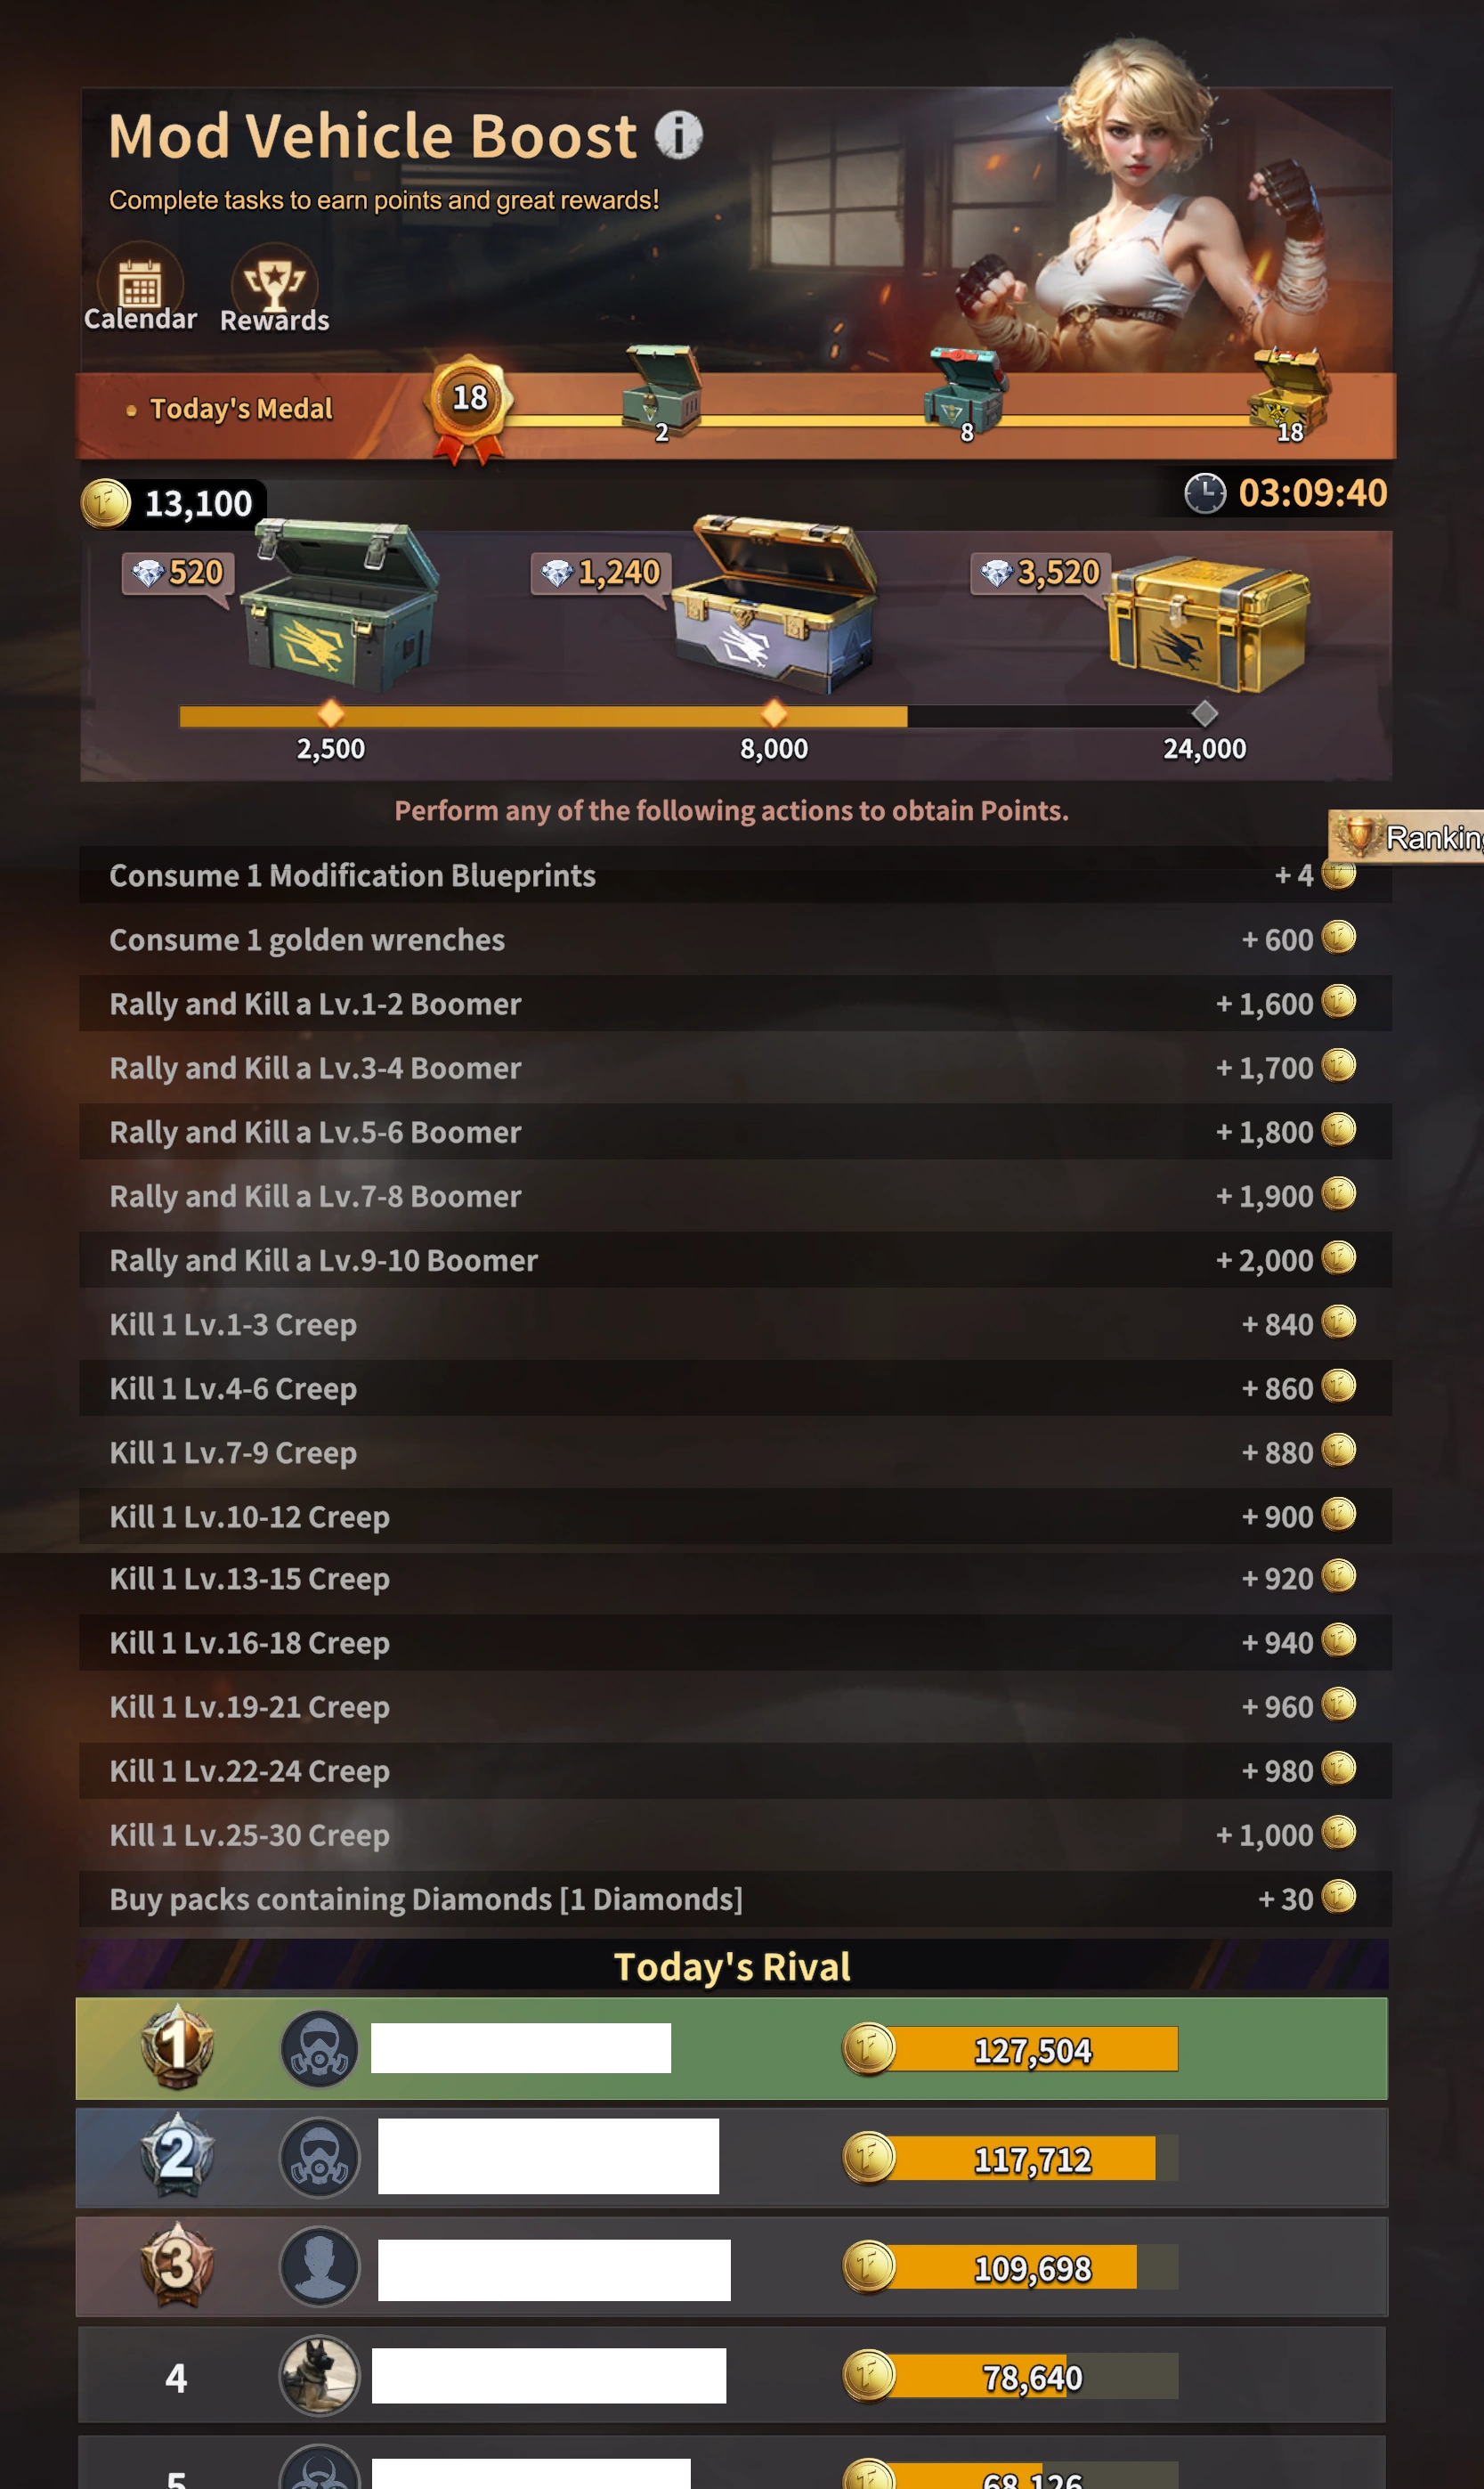Open the Ranking side tab
Viewport: 1484px width, 2489px height.
pos(1406,836)
